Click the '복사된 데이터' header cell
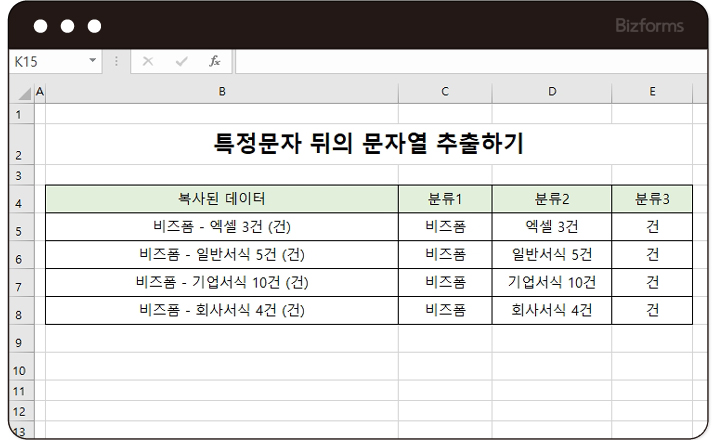Screen dimensions: 715x440 point(222,199)
